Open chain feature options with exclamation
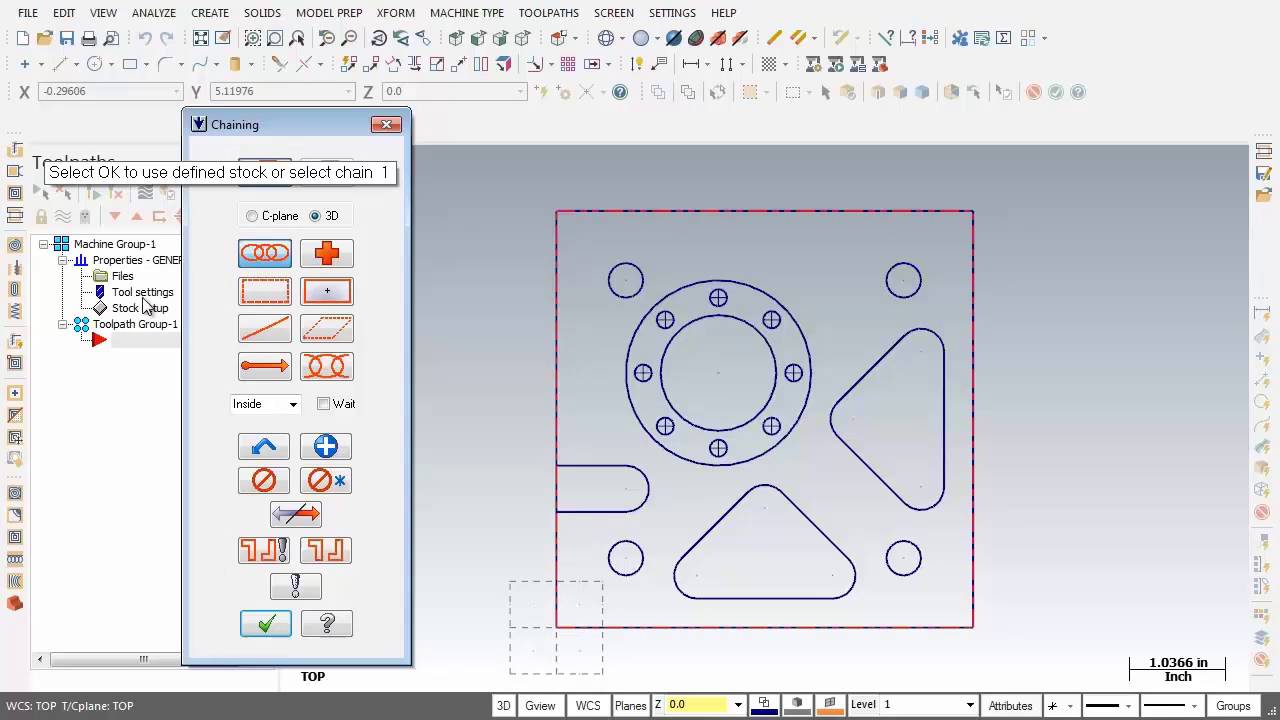1280x720 pixels. [x=264, y=550]
